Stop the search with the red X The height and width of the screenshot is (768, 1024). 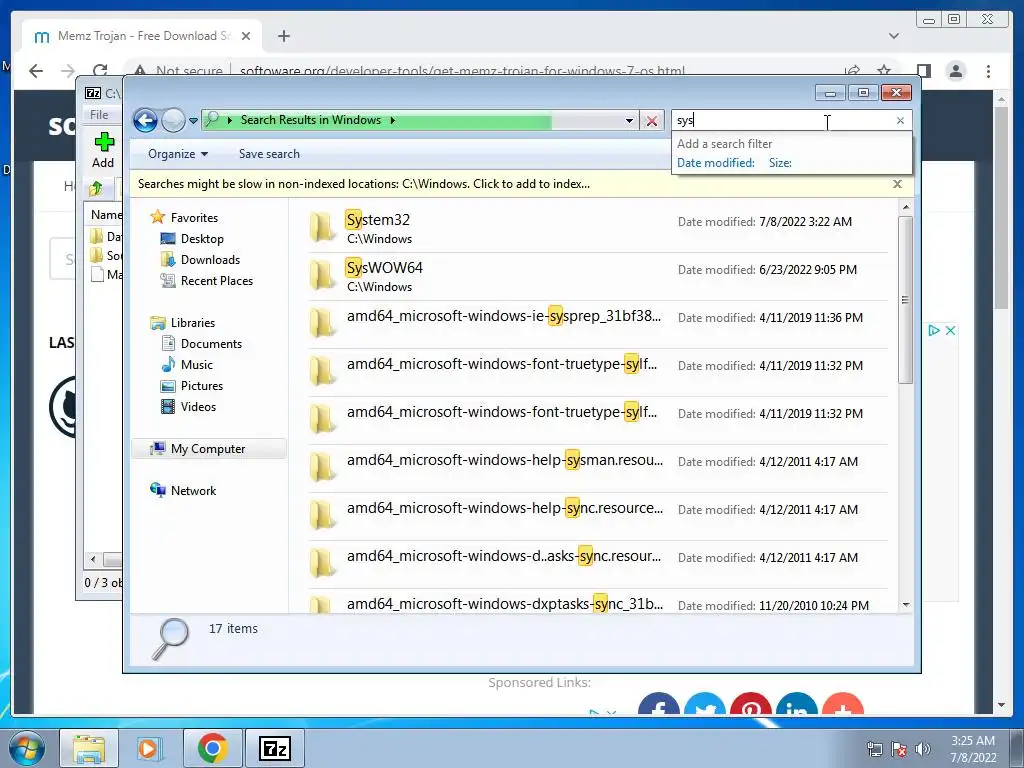(651, 121)
